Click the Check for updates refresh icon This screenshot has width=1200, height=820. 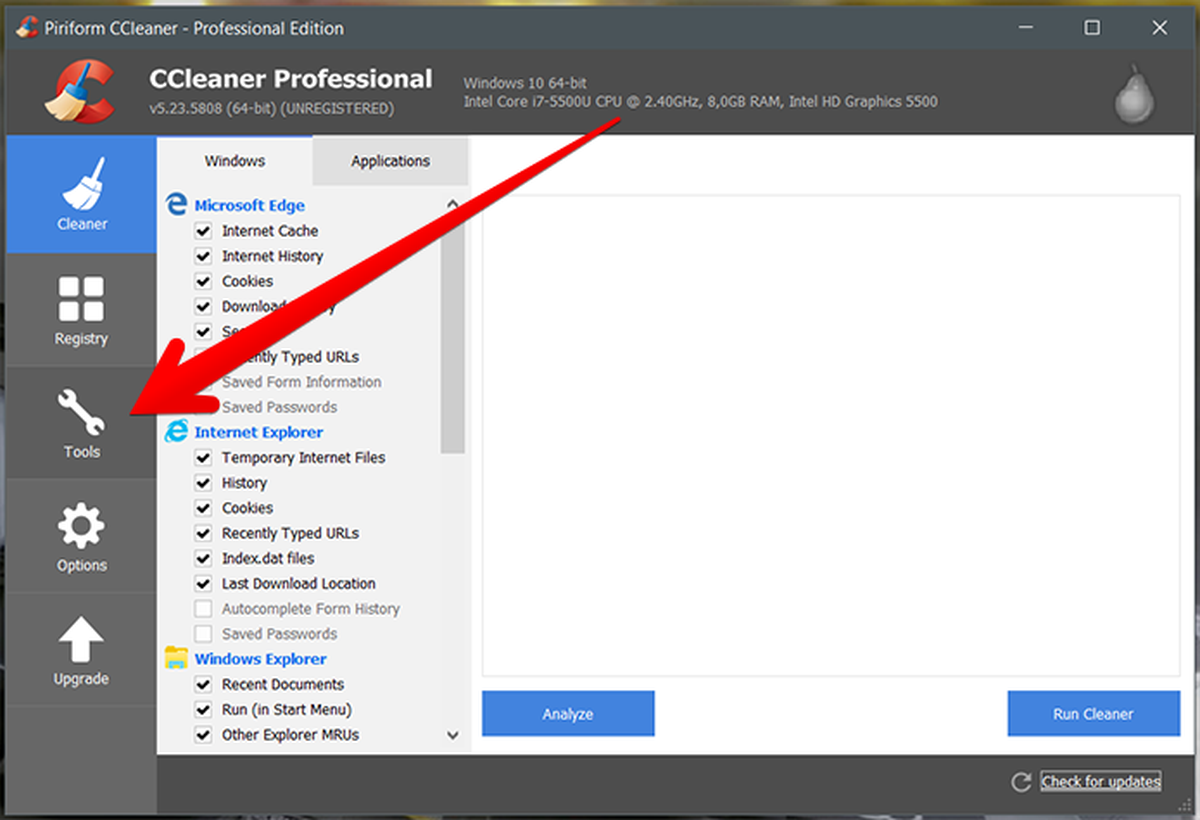point(1021,782)
